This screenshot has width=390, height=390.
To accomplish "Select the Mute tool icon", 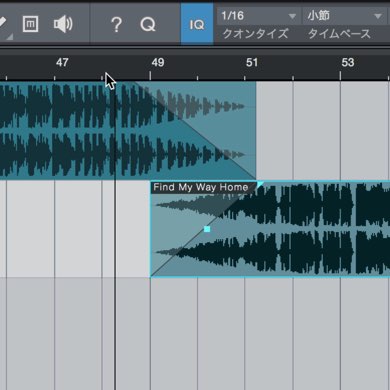I will tap(30, 24).
